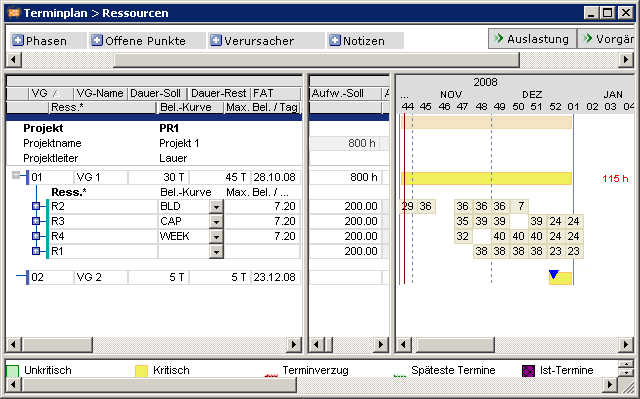Click the legend vertical stepper up arrow
The width and height of the screenshot is (640, 399).
click(x=626, y=364)
